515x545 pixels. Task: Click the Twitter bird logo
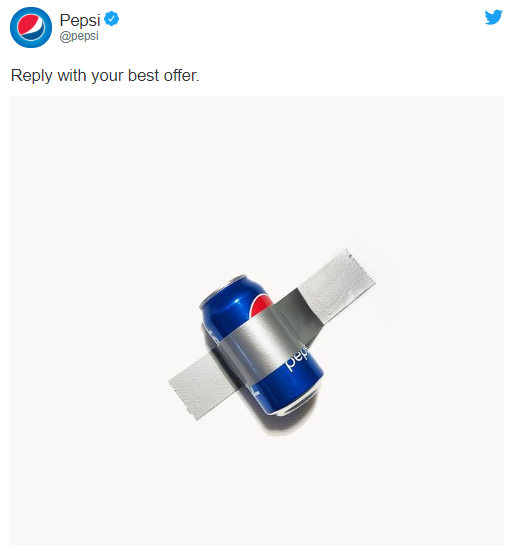click(x=493, y=17)
